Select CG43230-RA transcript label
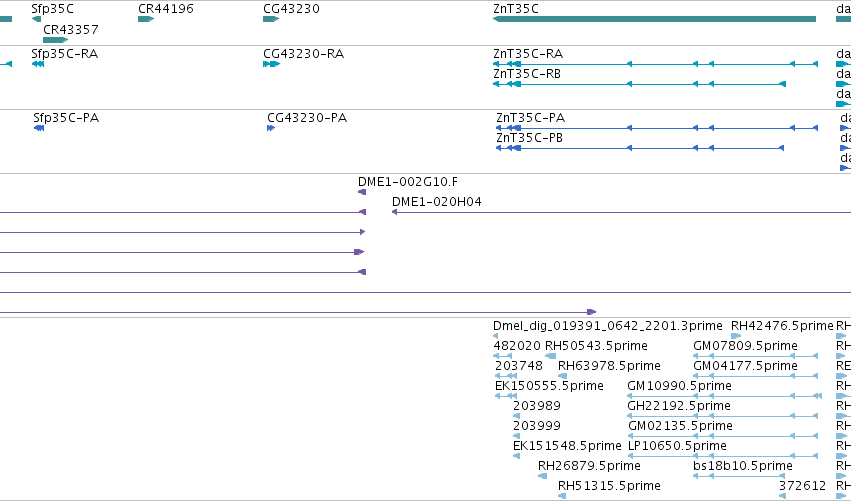 [303, 54]
